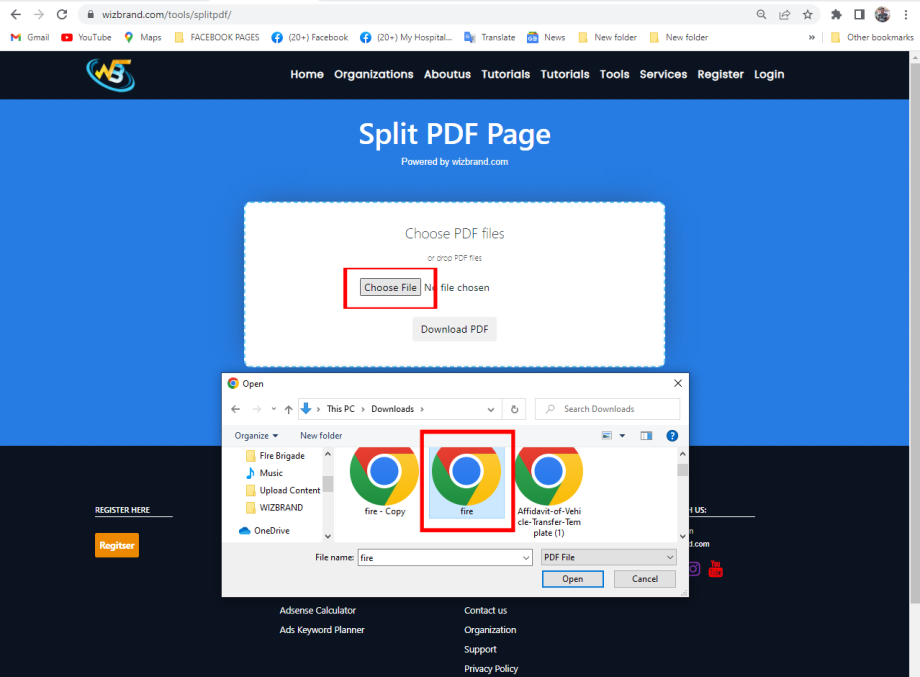Open the Privacy Policy link

[x=491, y=668]
